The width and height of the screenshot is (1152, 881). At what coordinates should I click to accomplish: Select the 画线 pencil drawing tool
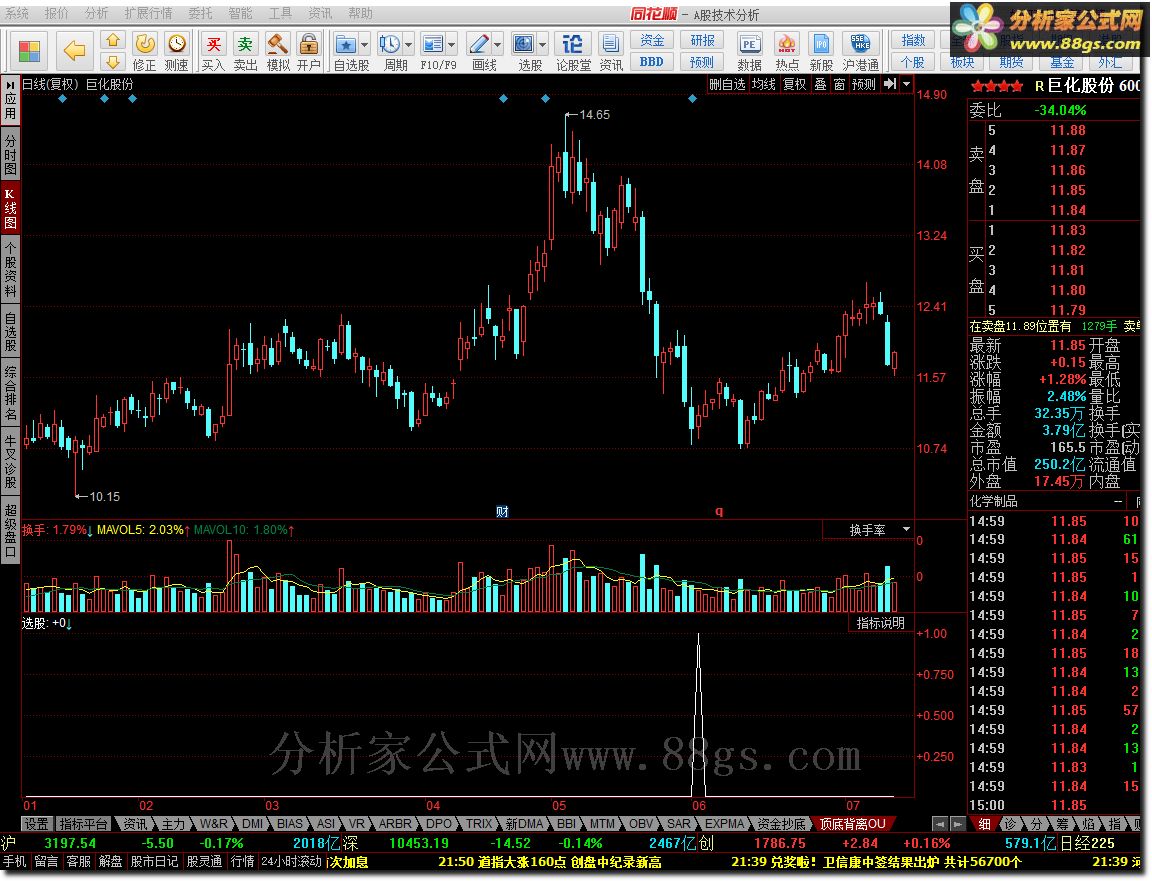479,44
